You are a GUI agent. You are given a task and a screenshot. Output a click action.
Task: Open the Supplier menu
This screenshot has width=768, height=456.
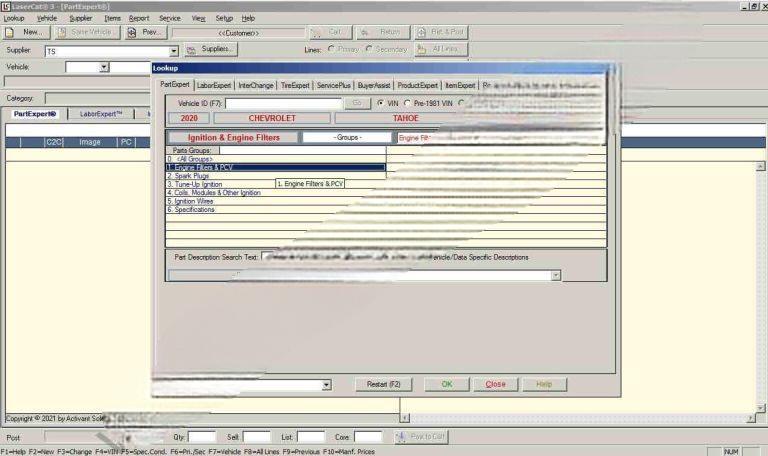coord(80,18)
